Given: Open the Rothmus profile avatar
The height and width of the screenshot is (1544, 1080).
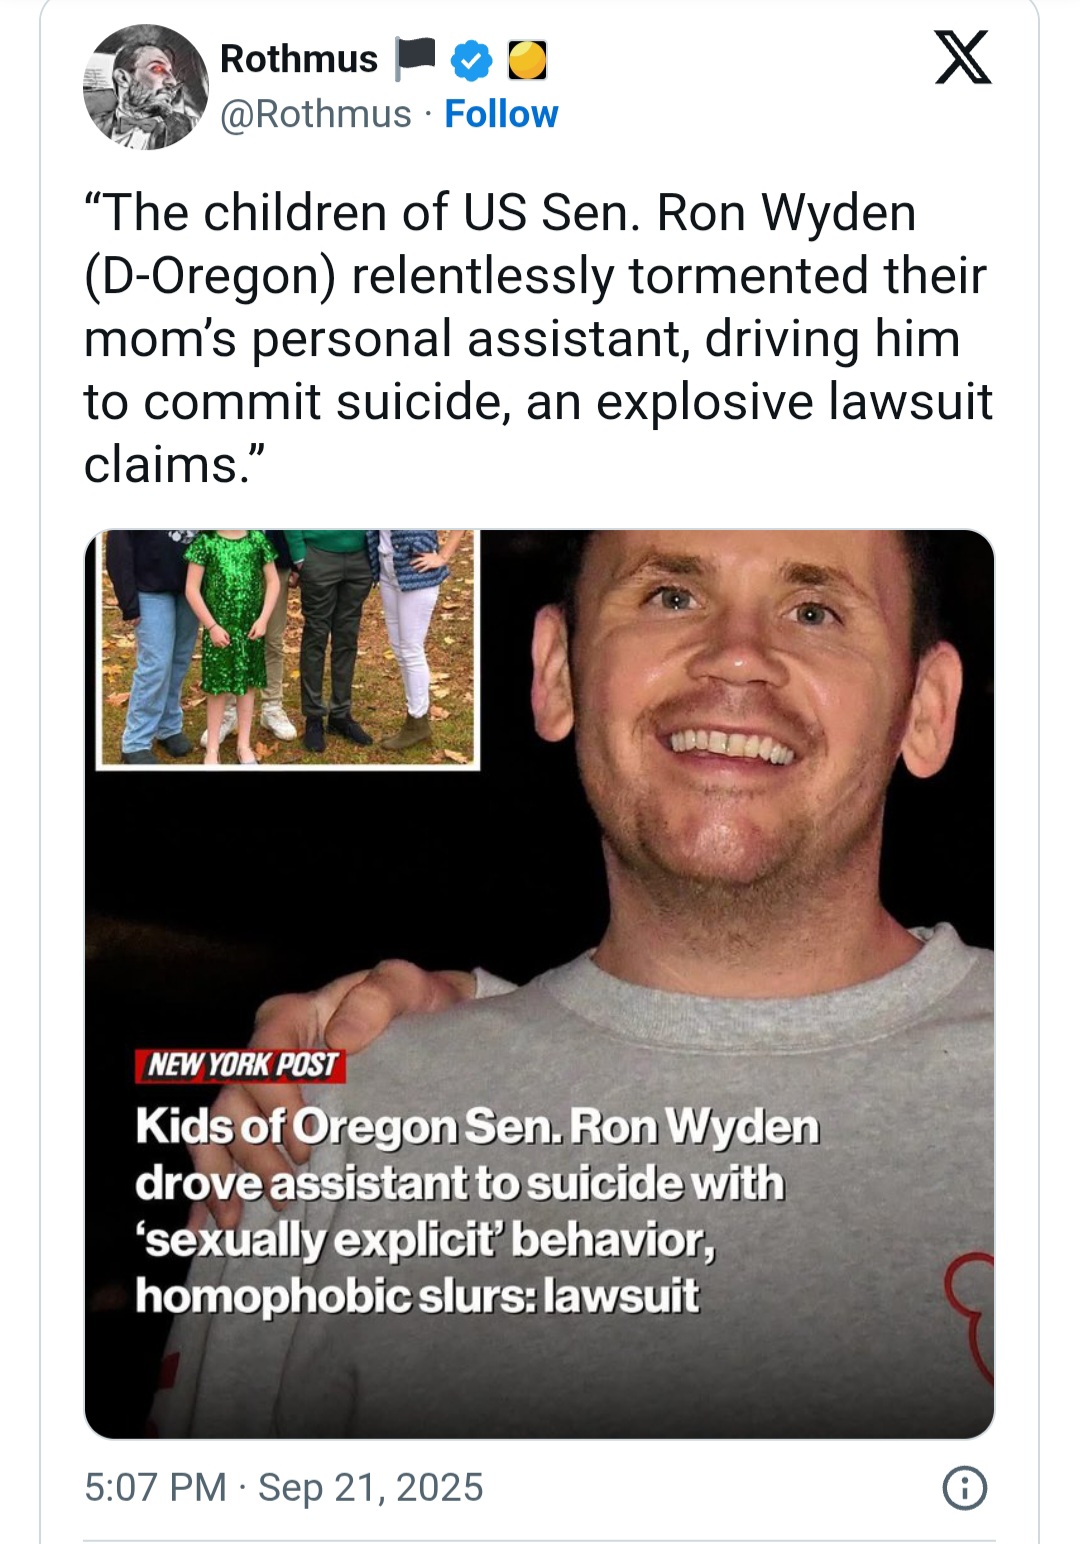Looking at the screenshot, I should (146, 87).
